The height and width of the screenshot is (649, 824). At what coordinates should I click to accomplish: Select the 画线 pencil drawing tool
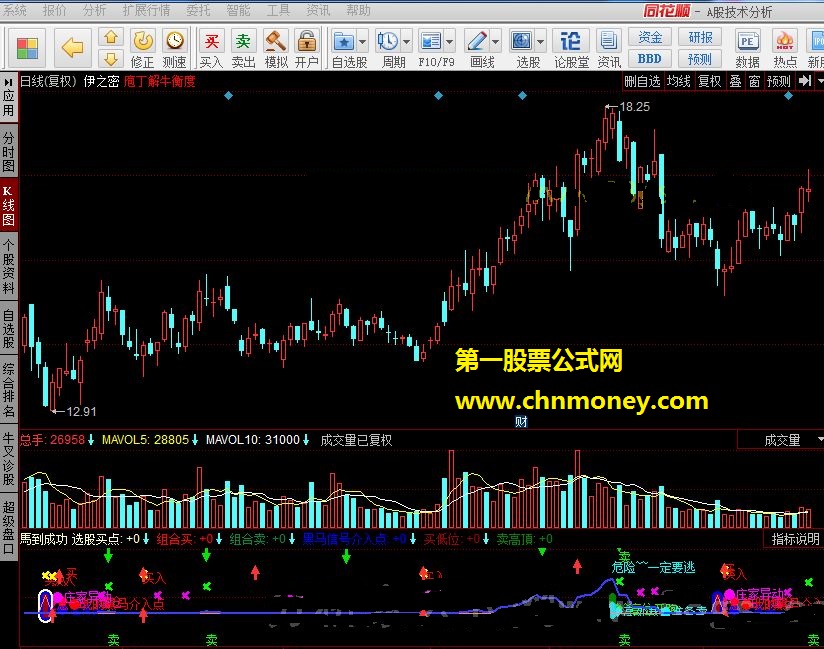[x=477, y=42]
